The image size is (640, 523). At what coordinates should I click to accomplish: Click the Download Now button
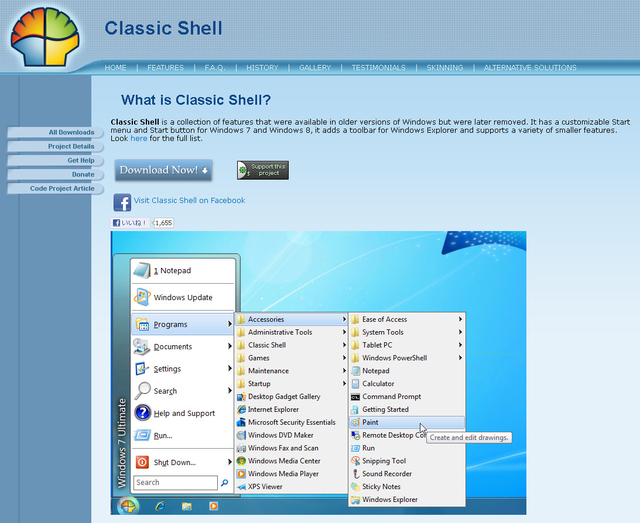pyautogui.click(x=164, y=170)
